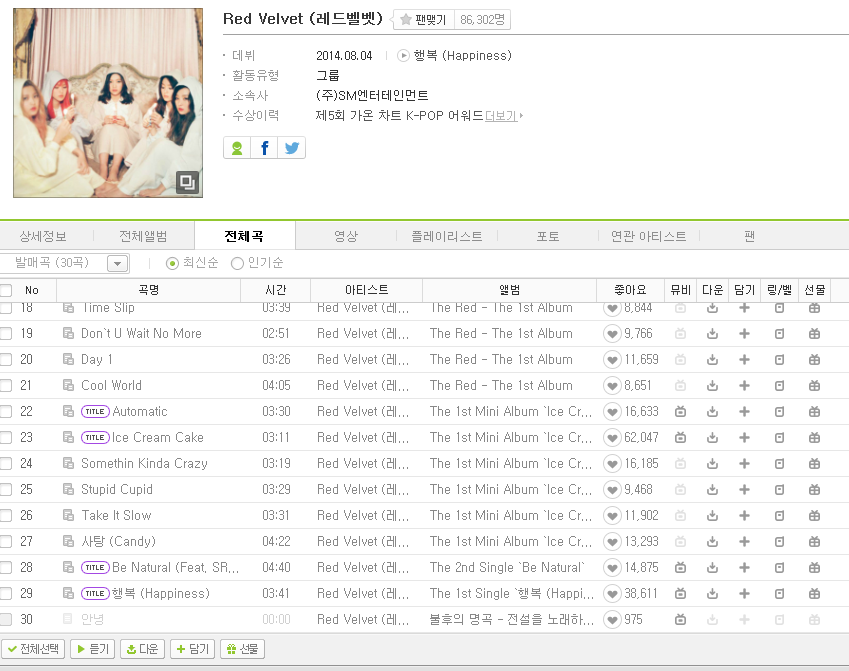Click the Facebook share icon
The image size is (849, 671).
click(264, 148)
